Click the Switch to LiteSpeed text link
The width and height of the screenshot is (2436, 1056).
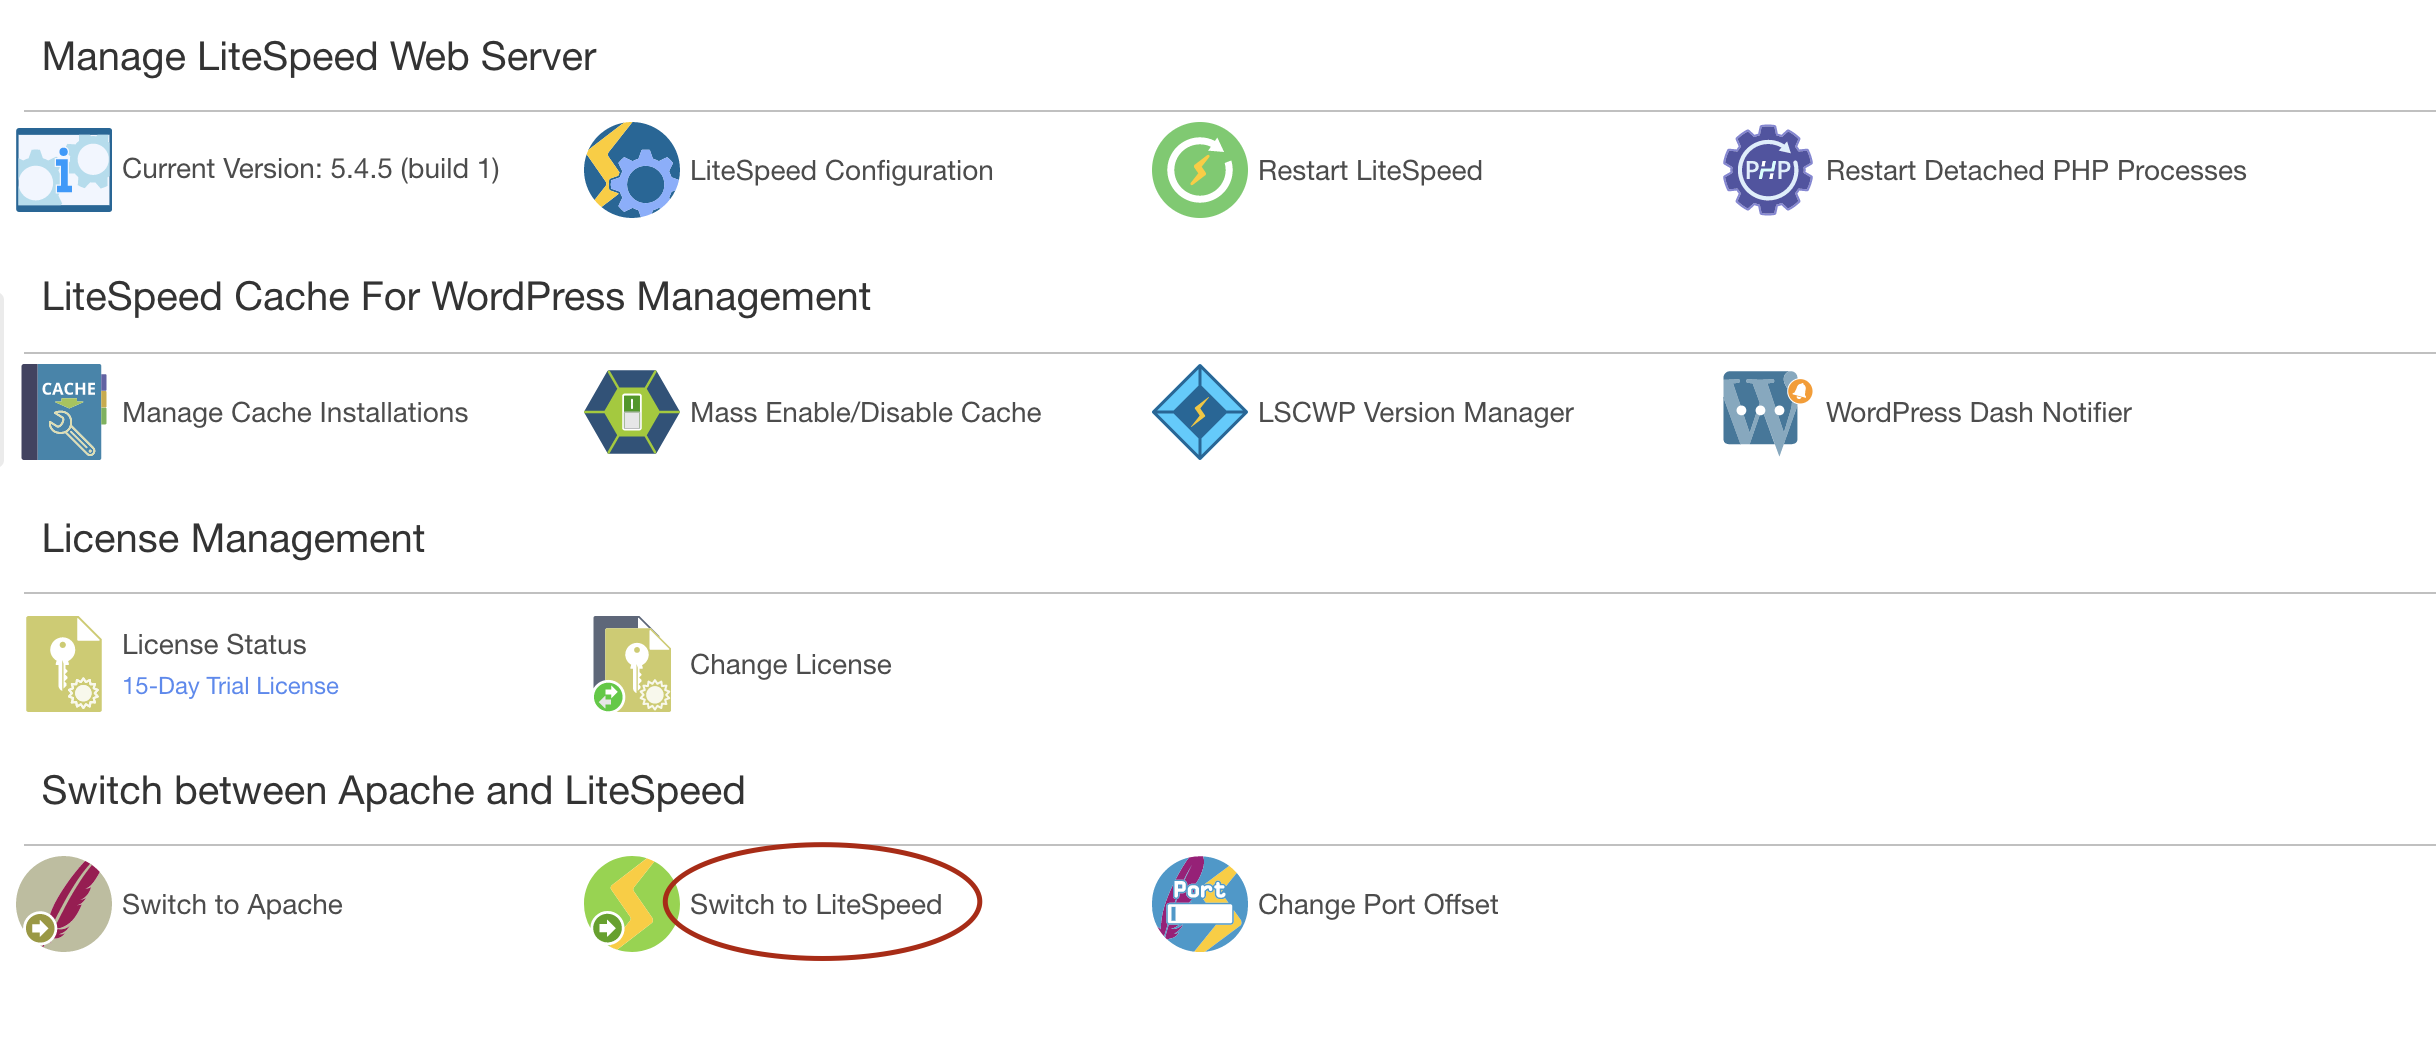(816, 904)
